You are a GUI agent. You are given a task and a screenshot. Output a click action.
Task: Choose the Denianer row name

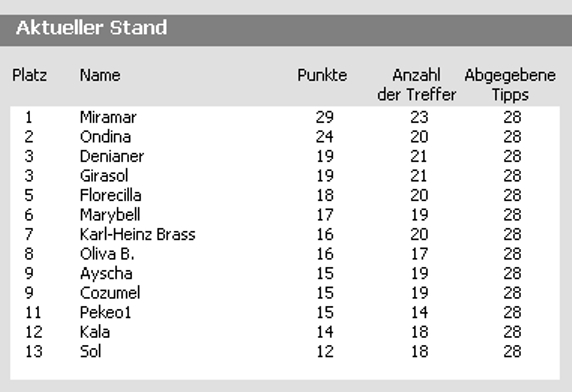point(112,156)
